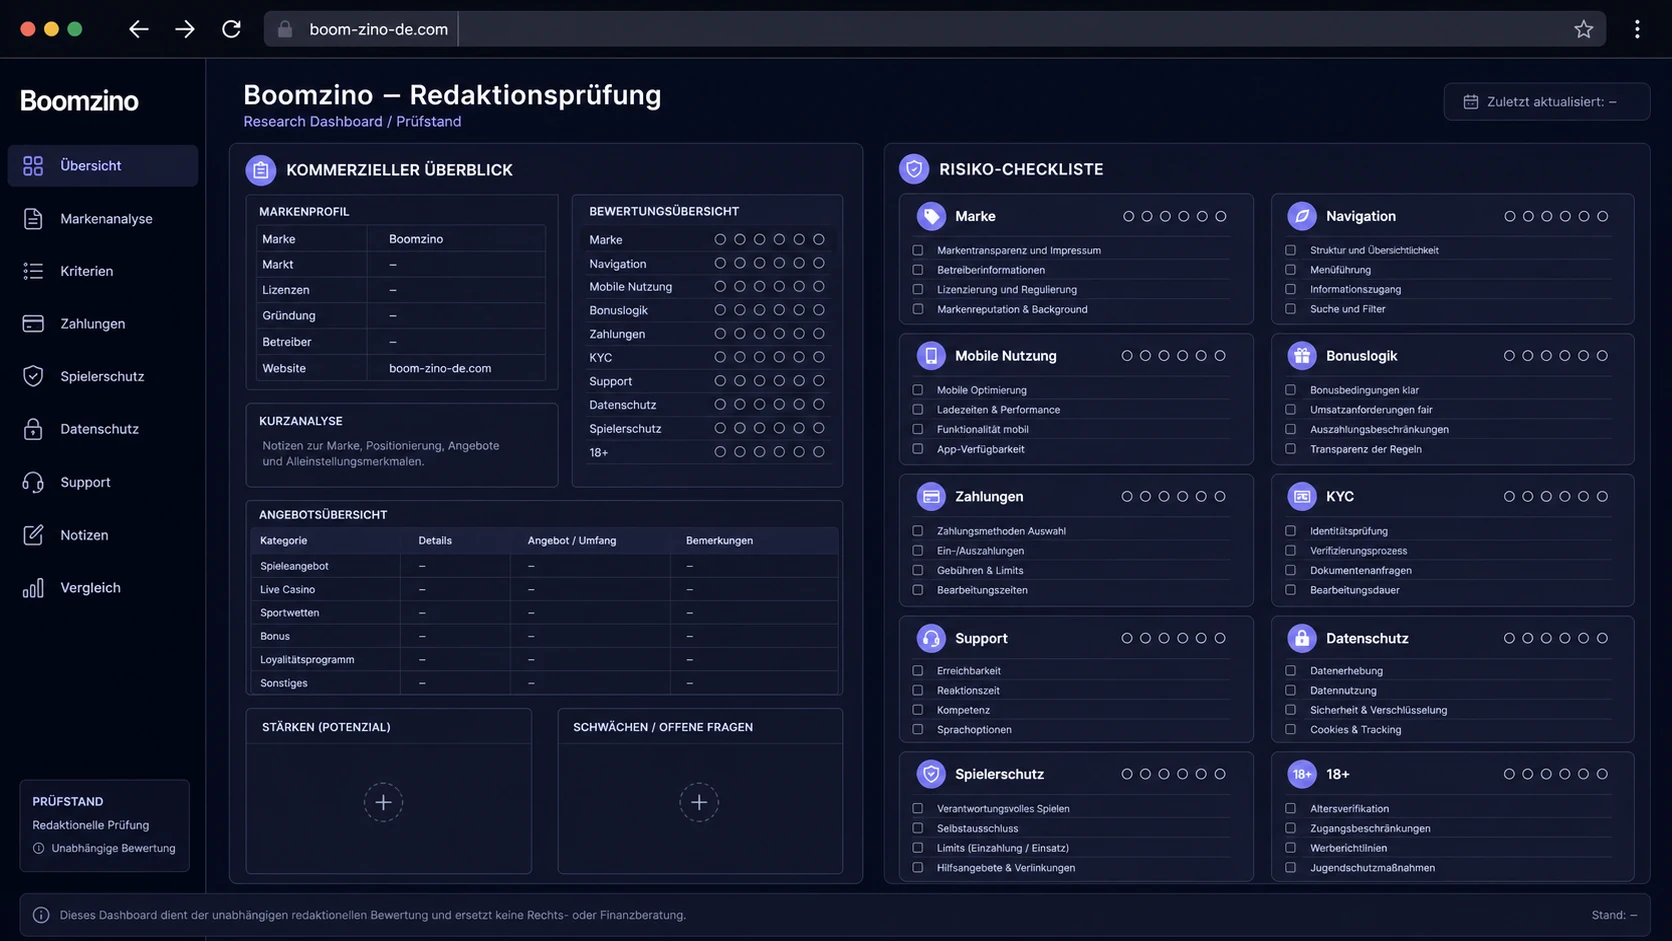Image resolution: width=1672 pixels, height=941 pixels.
Task: Click Redaktionelle Prüfung in Prüfstand box
Action: coord(91,825)
